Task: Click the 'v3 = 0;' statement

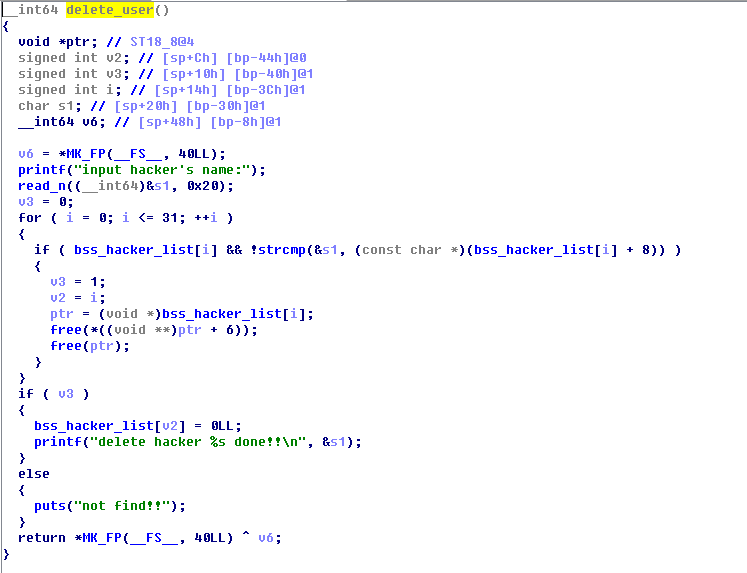Action: point(46,202)
